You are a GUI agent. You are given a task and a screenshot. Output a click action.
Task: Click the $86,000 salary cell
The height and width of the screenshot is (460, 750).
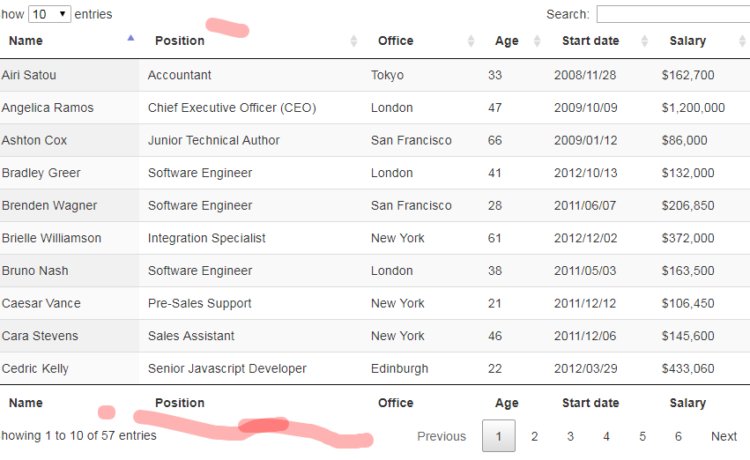(702, 140)
